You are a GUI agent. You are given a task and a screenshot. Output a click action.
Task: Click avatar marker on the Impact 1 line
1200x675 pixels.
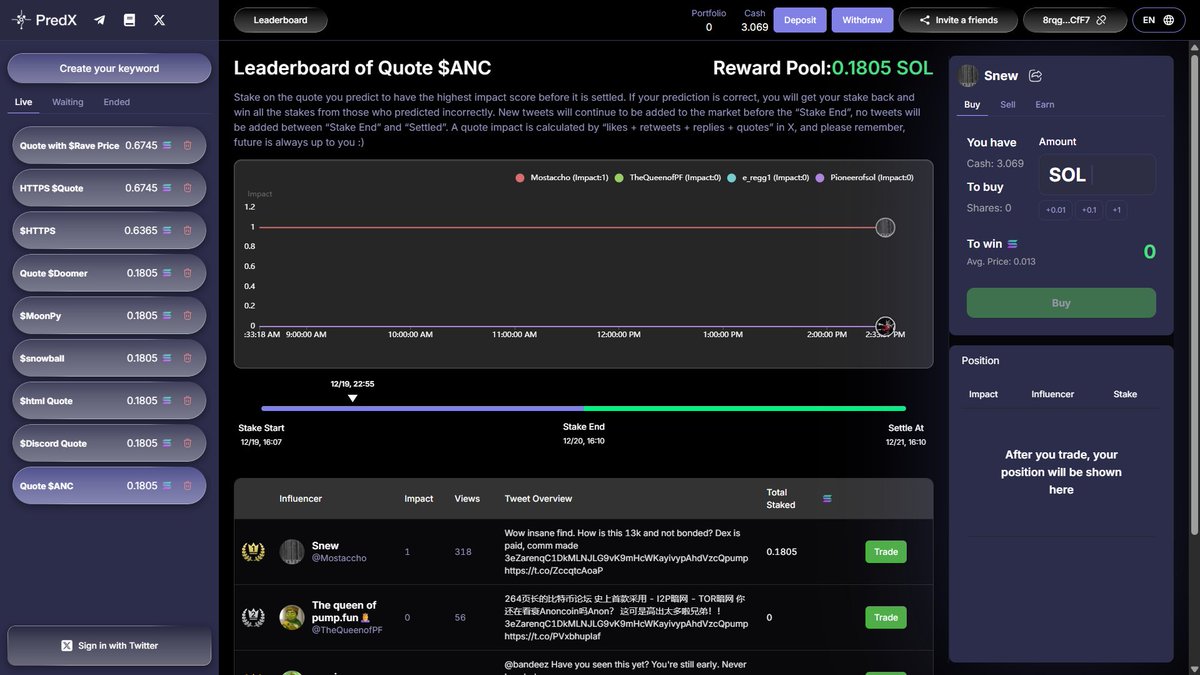[885, 228]
